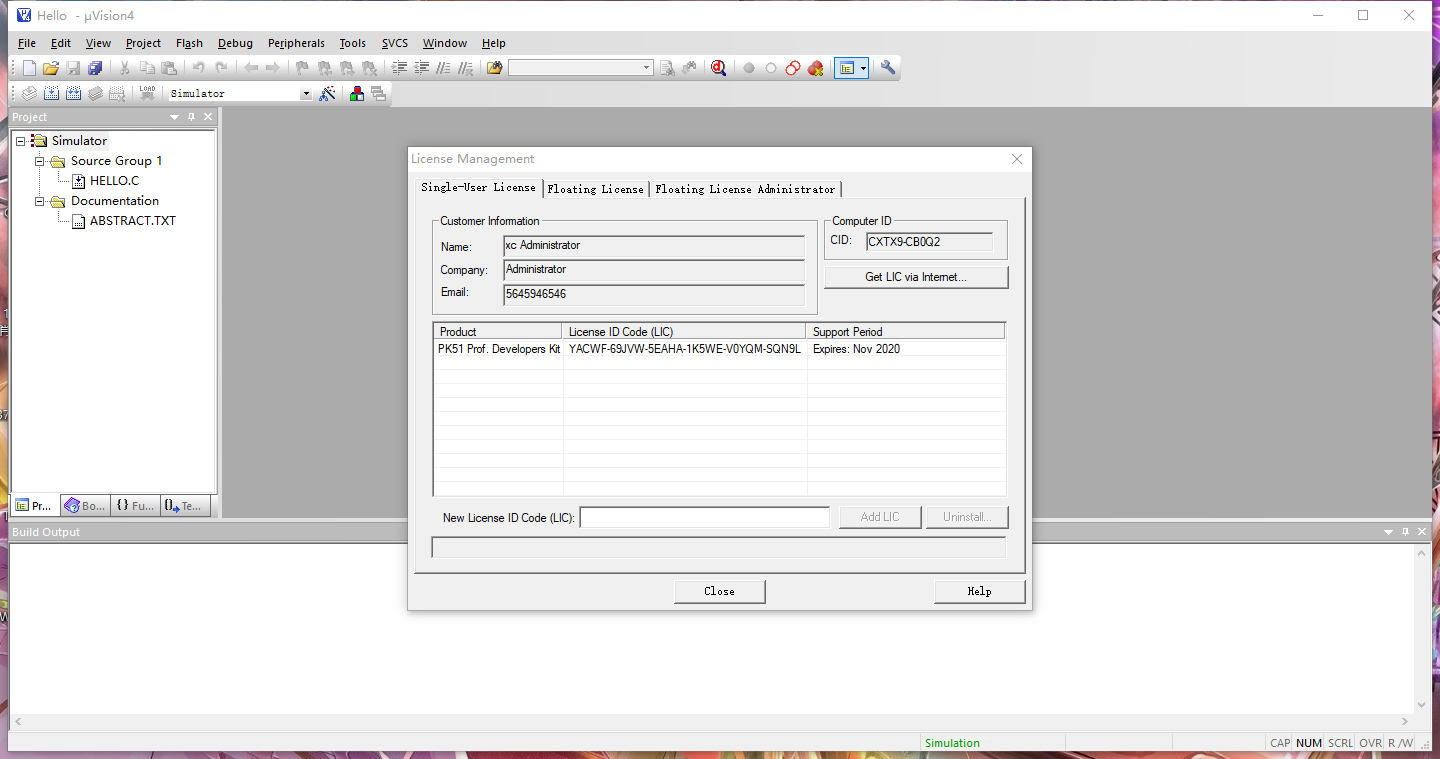Pin the Project panel
The image size is (1440, 759).
tap(192, 117)
